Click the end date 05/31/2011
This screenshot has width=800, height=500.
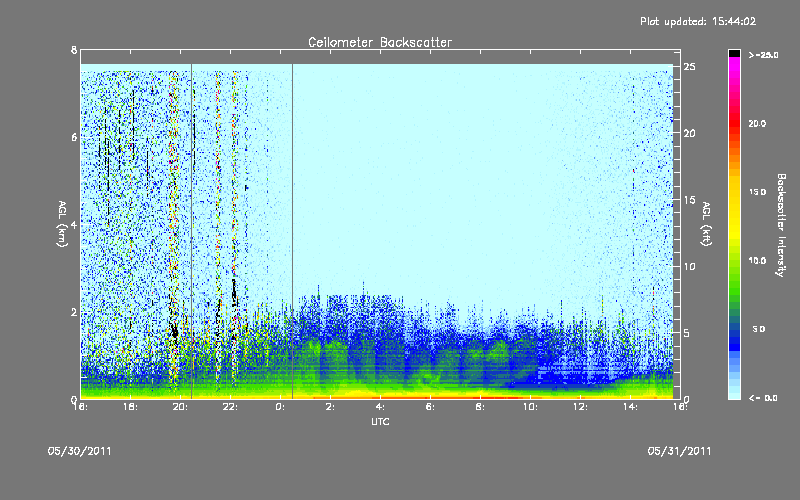(x=679, y=451)
